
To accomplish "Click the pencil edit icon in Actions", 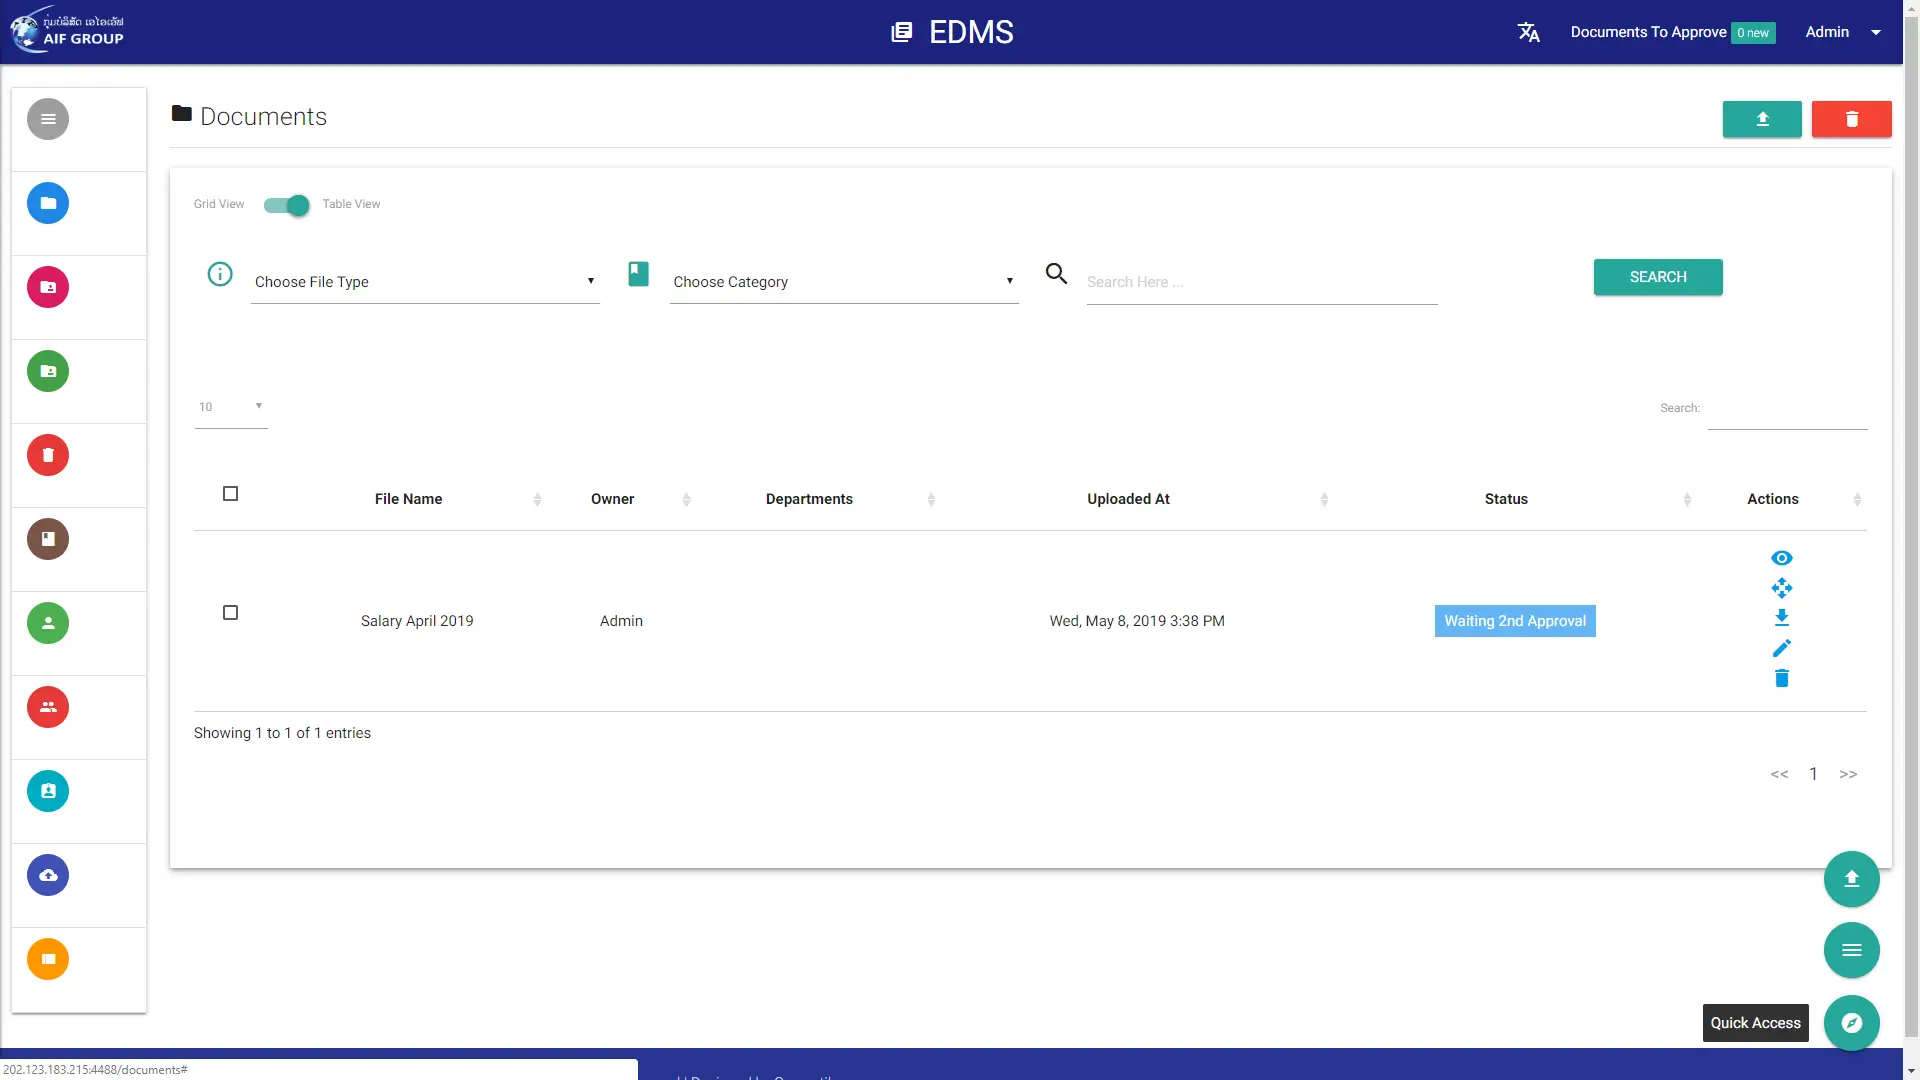I will click(1781, 648).
